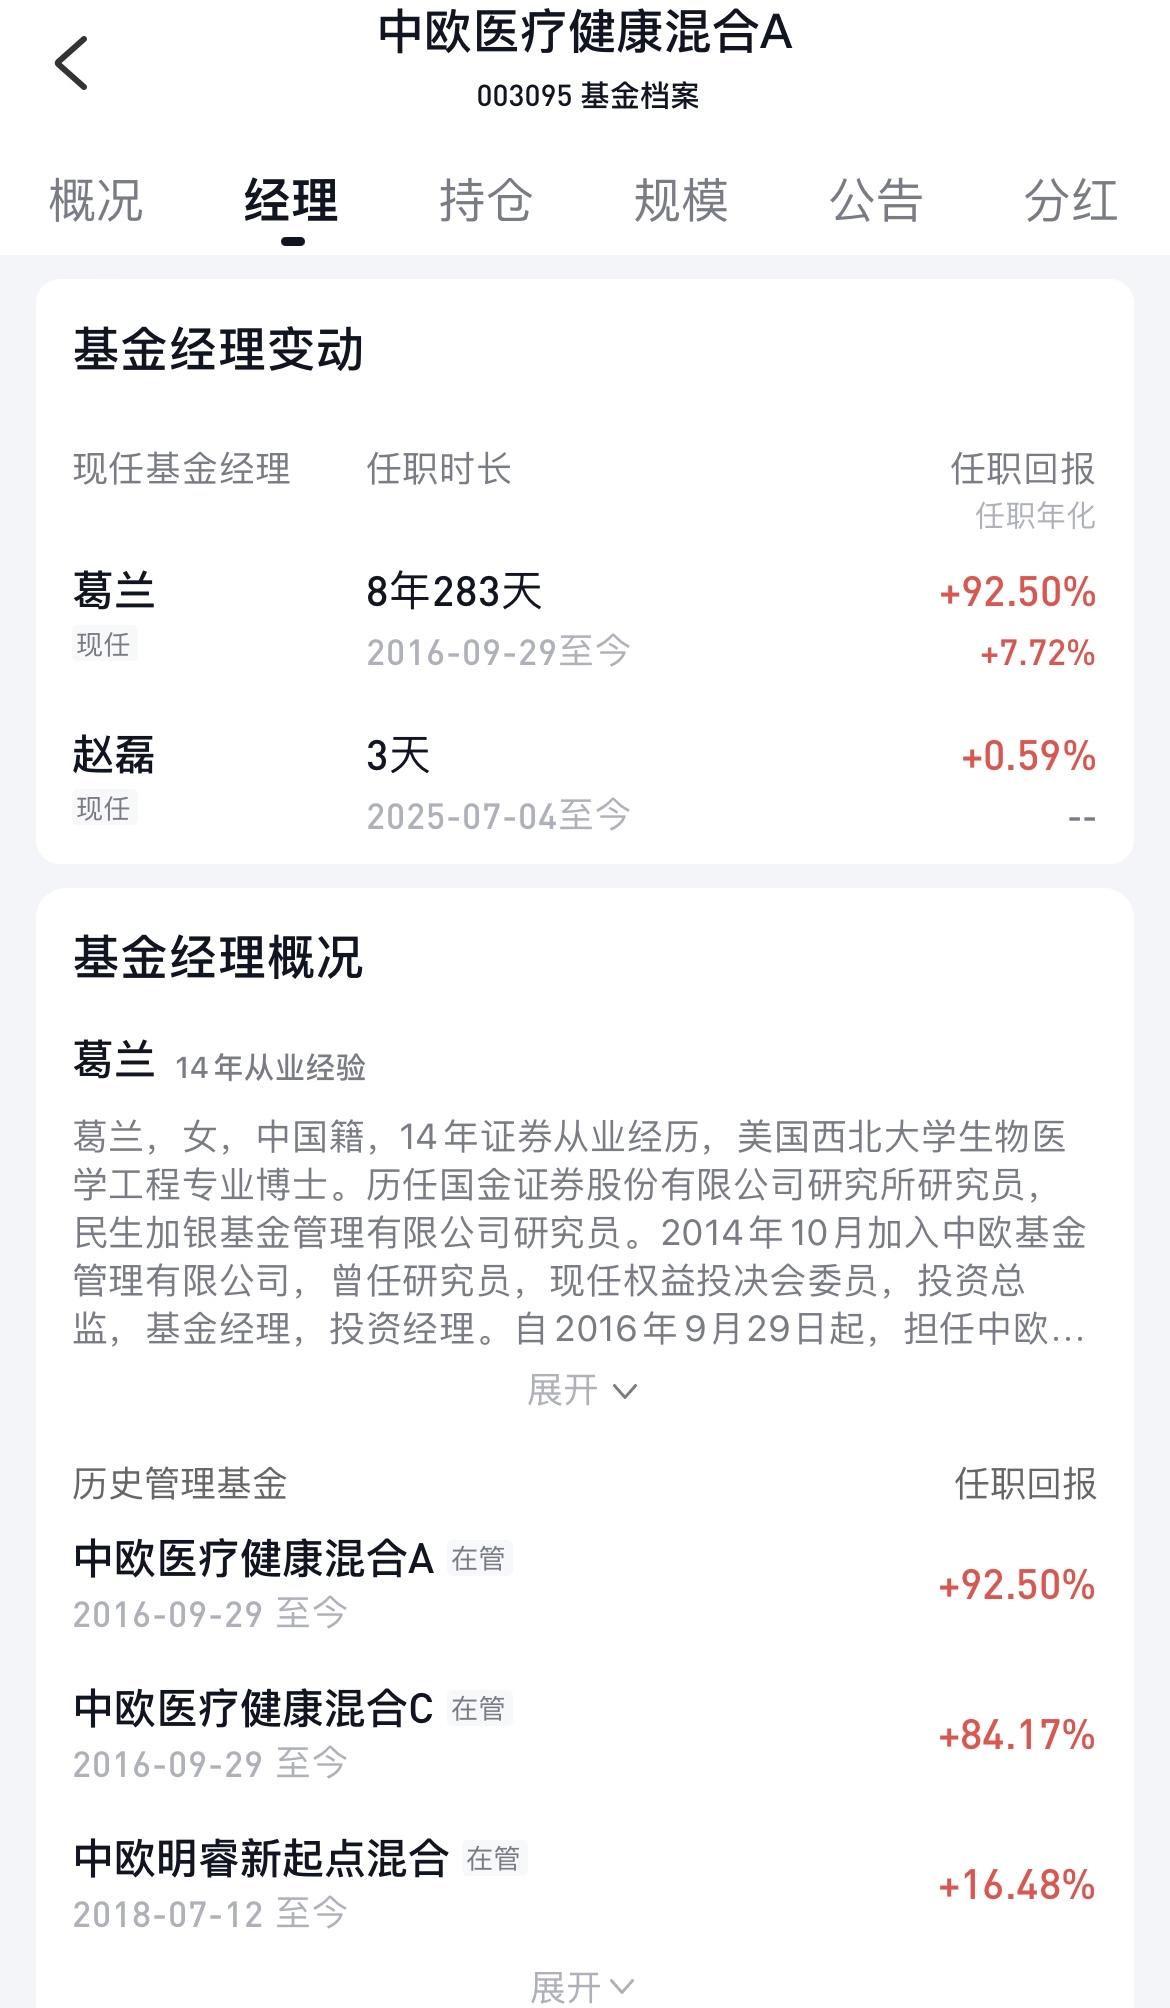This screenshot has height=2008, width=1170.
Task: Expand the 历史管理基金 list at bottom
Action: coord(583,1987)
